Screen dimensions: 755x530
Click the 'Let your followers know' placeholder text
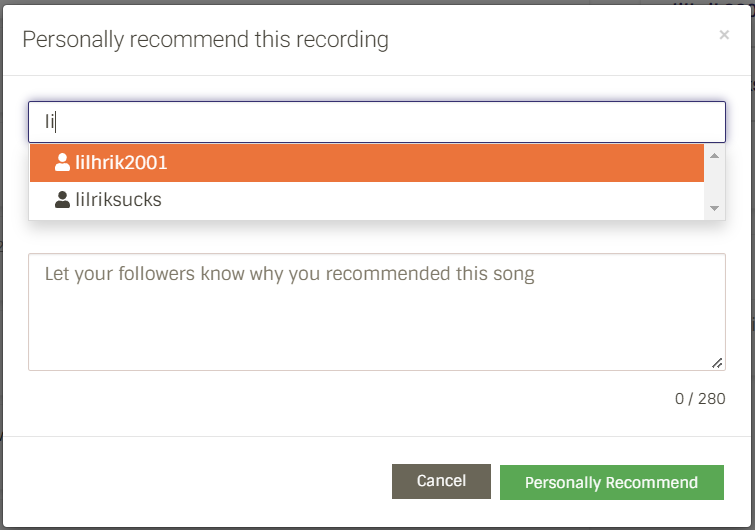(290, 274)
